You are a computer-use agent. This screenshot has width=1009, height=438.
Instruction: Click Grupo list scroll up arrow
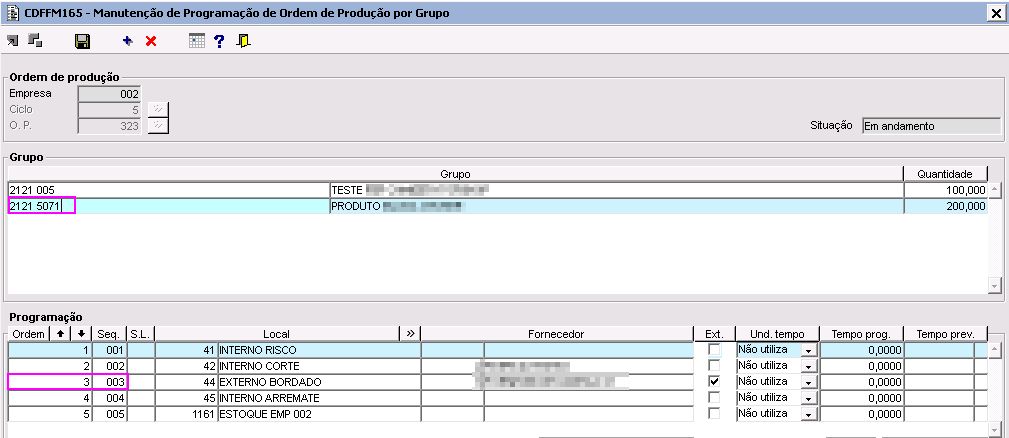994,190
